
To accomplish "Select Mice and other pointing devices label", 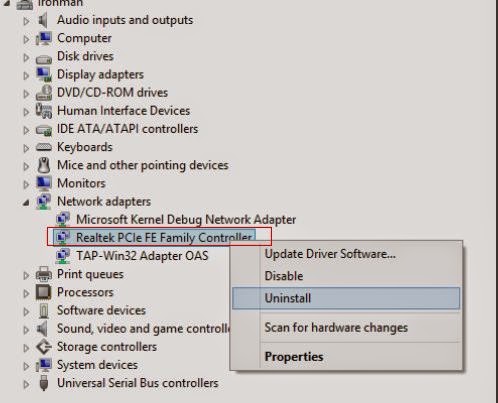I will tap(143, 165).
